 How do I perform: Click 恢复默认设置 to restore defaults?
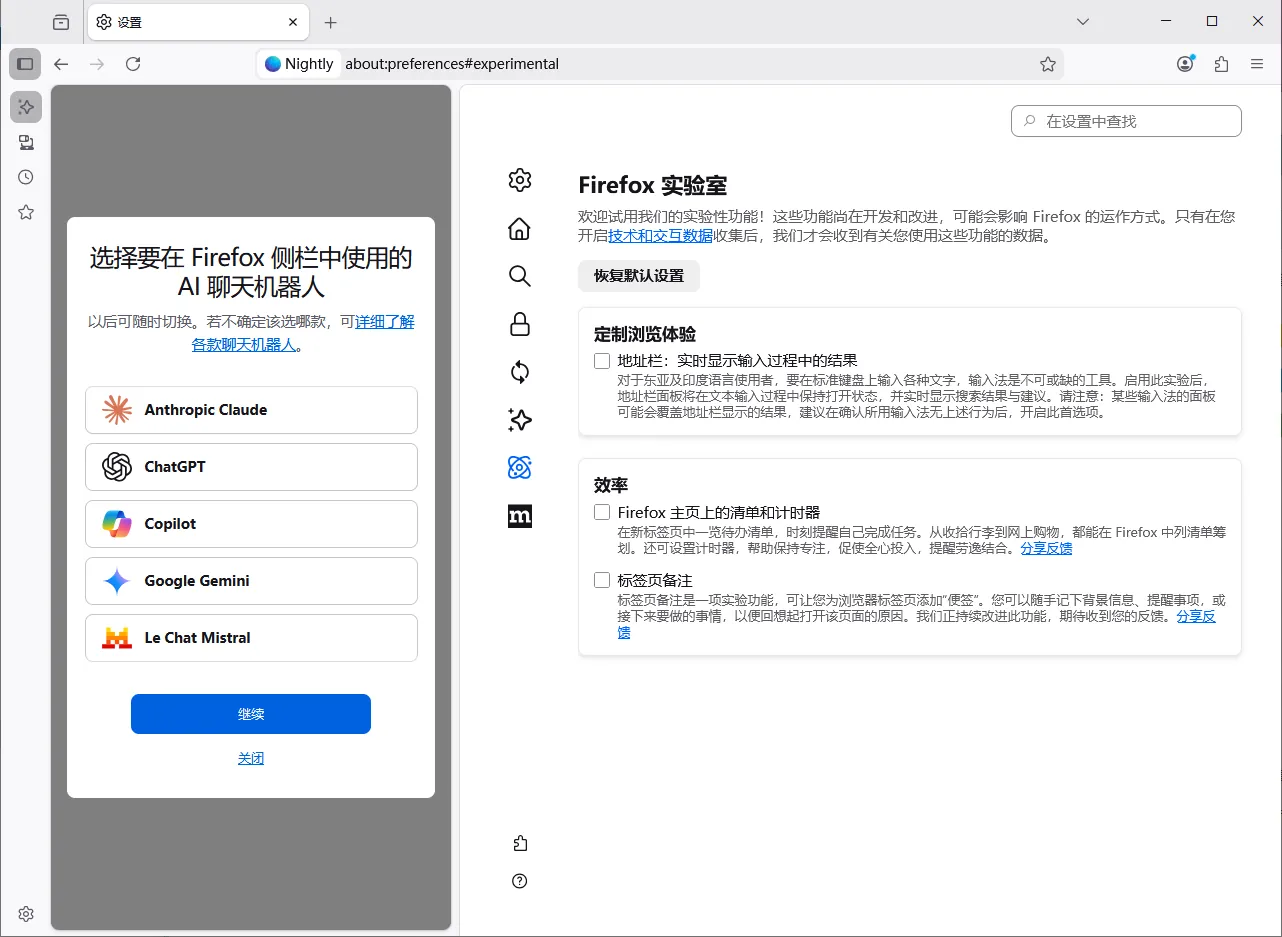point(638,276)
